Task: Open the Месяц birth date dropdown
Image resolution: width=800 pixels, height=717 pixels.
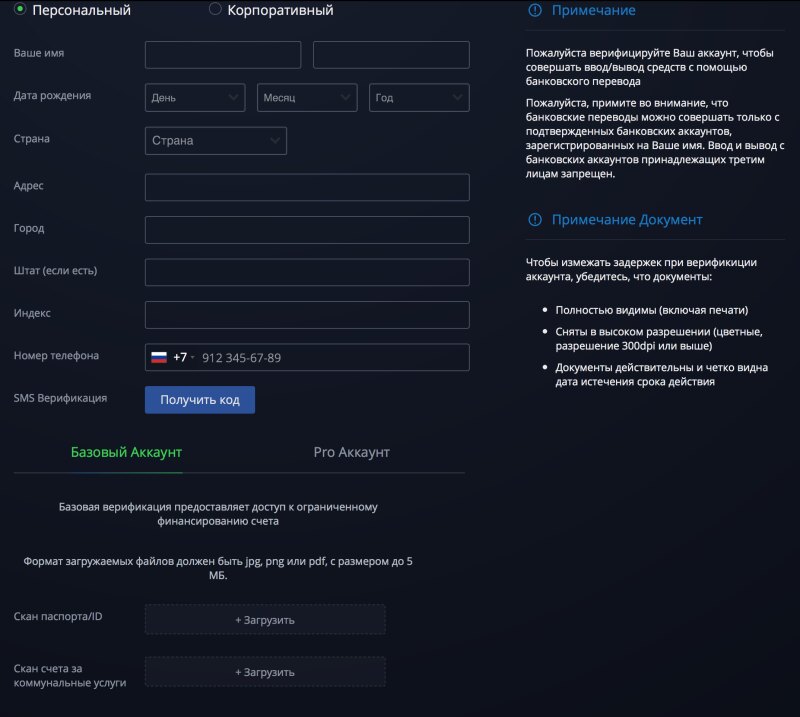Action: [307, 97]
